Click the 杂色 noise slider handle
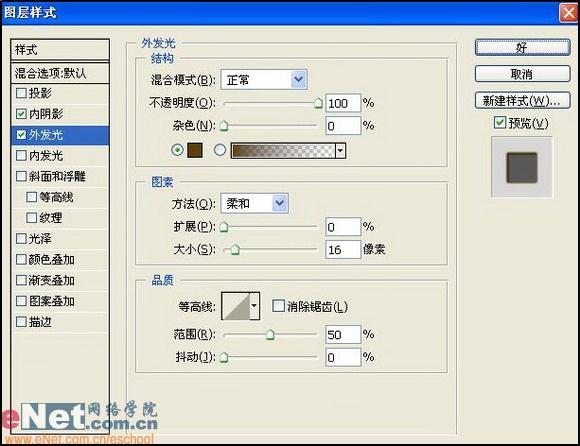 click(x=224, y=126)
